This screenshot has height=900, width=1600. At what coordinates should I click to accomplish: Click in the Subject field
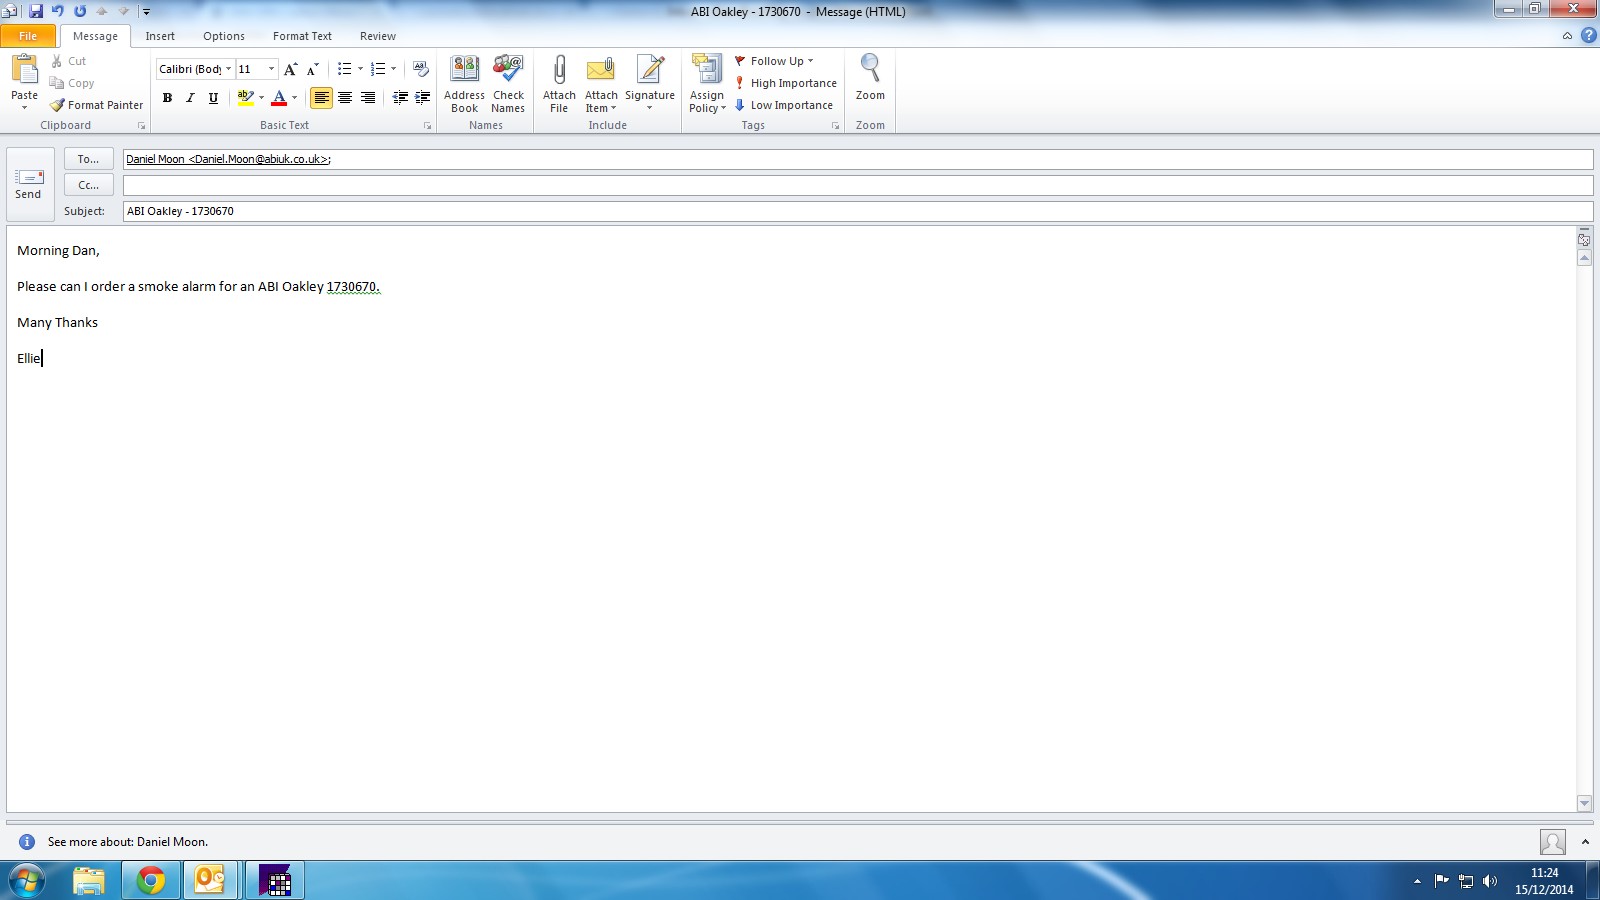(858, 211)
